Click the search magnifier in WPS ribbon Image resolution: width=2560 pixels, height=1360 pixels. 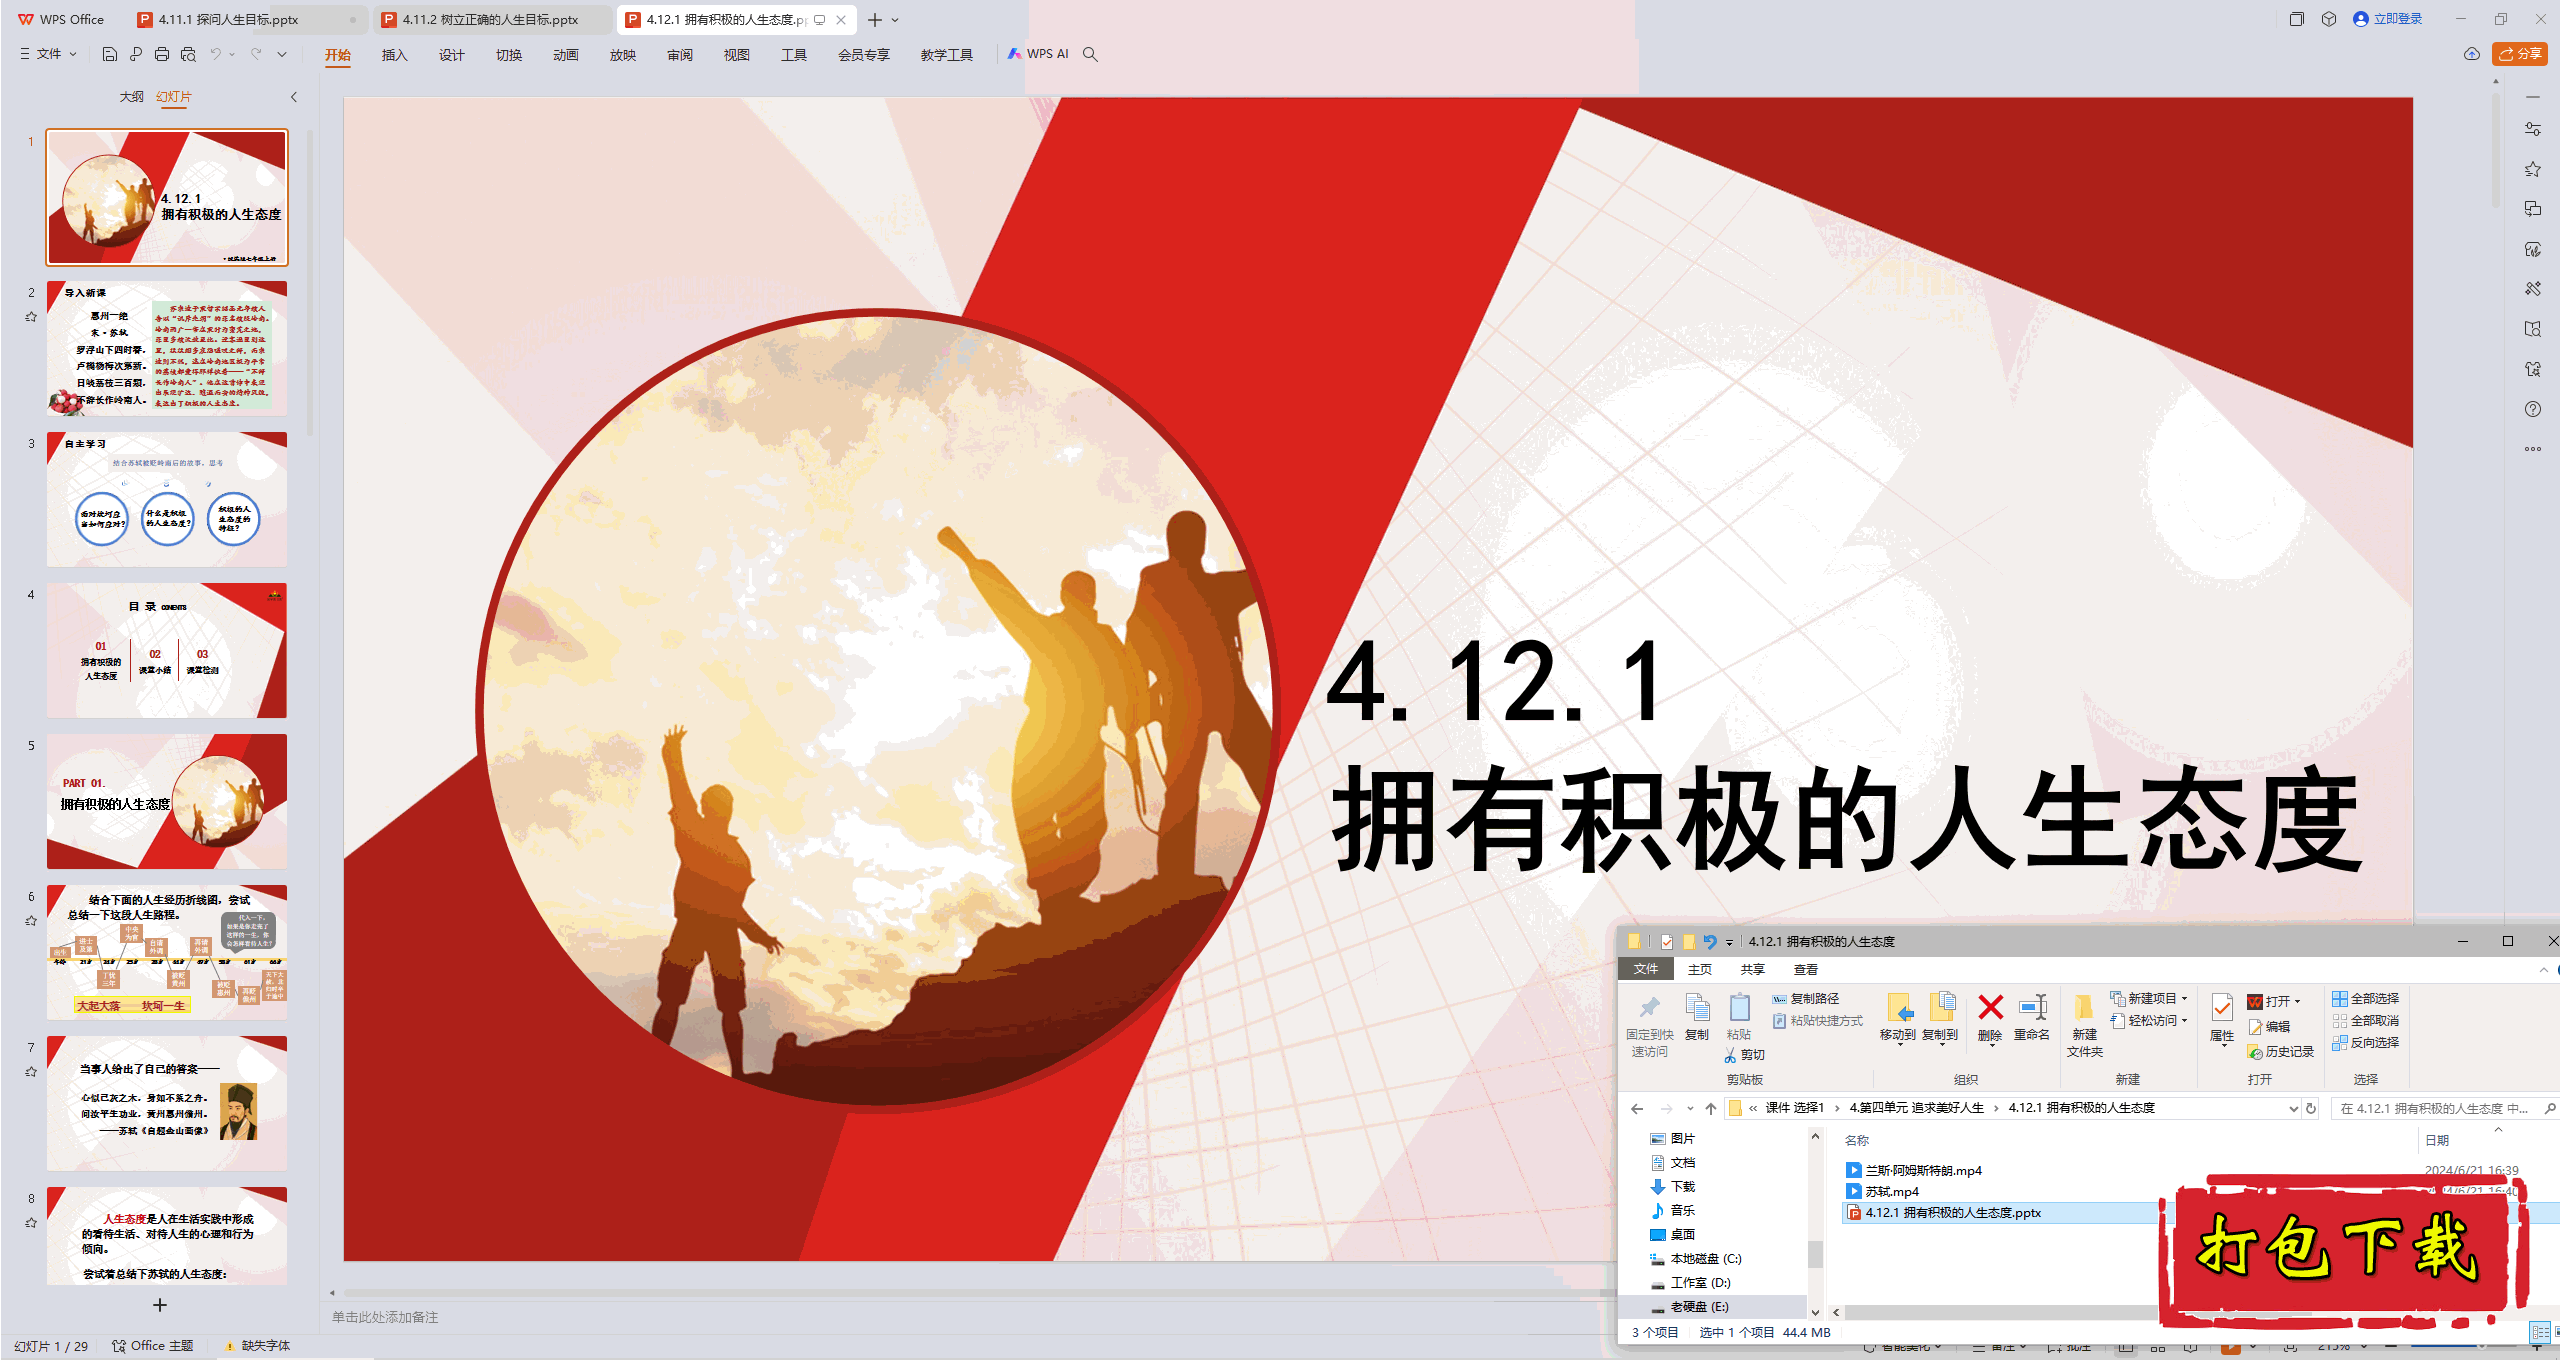[x=1091, y=54]
